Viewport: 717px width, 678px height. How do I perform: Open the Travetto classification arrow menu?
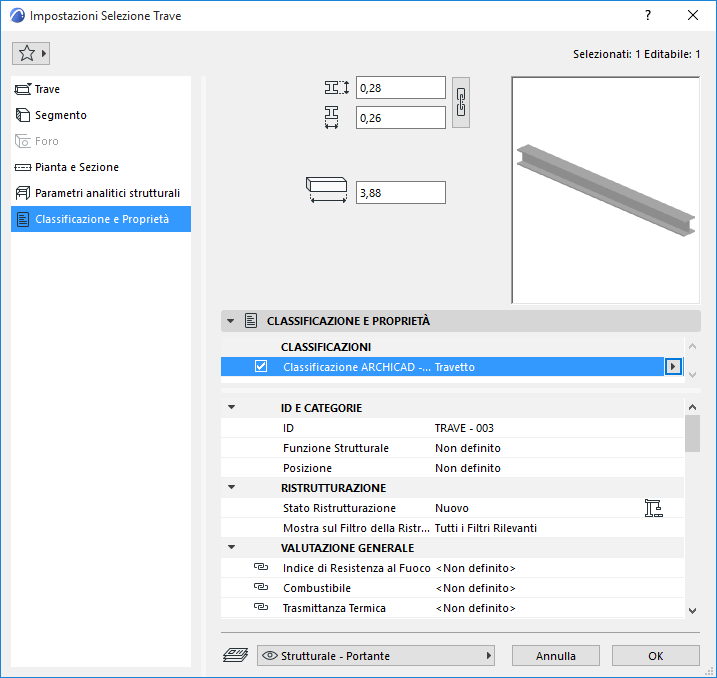point(673,367)
